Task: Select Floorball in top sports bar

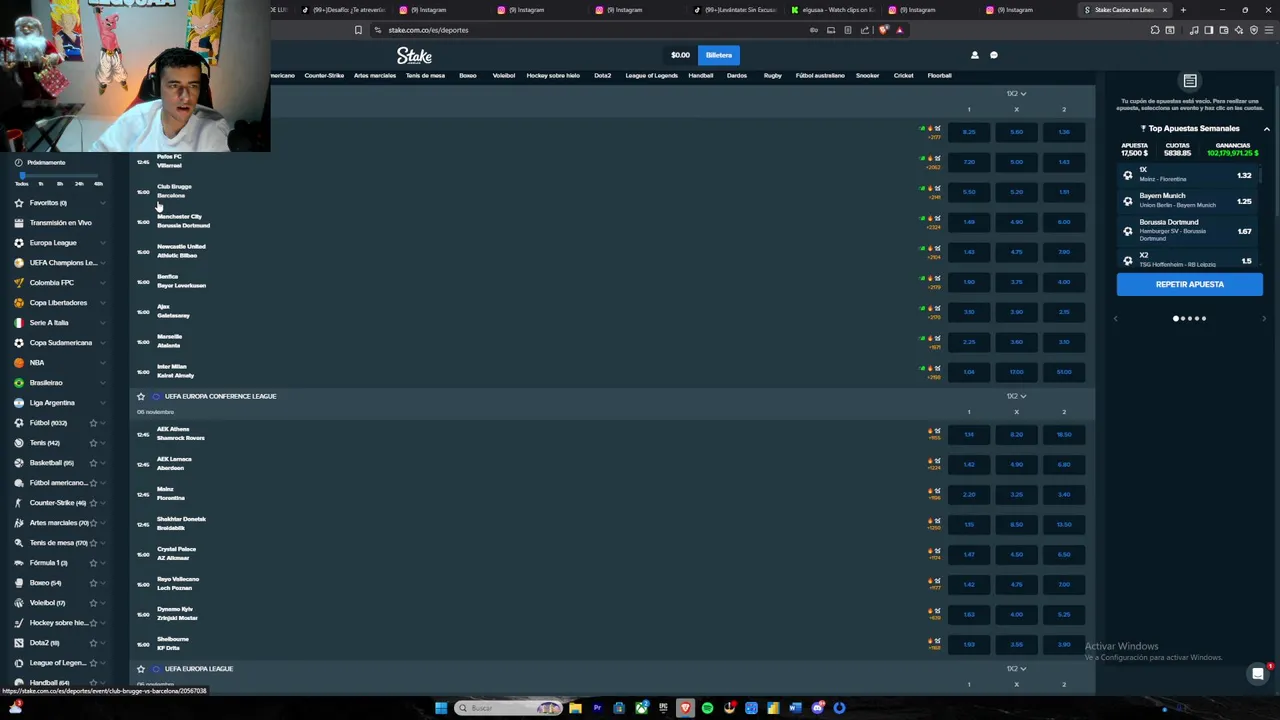Action: tap(939, 75)
